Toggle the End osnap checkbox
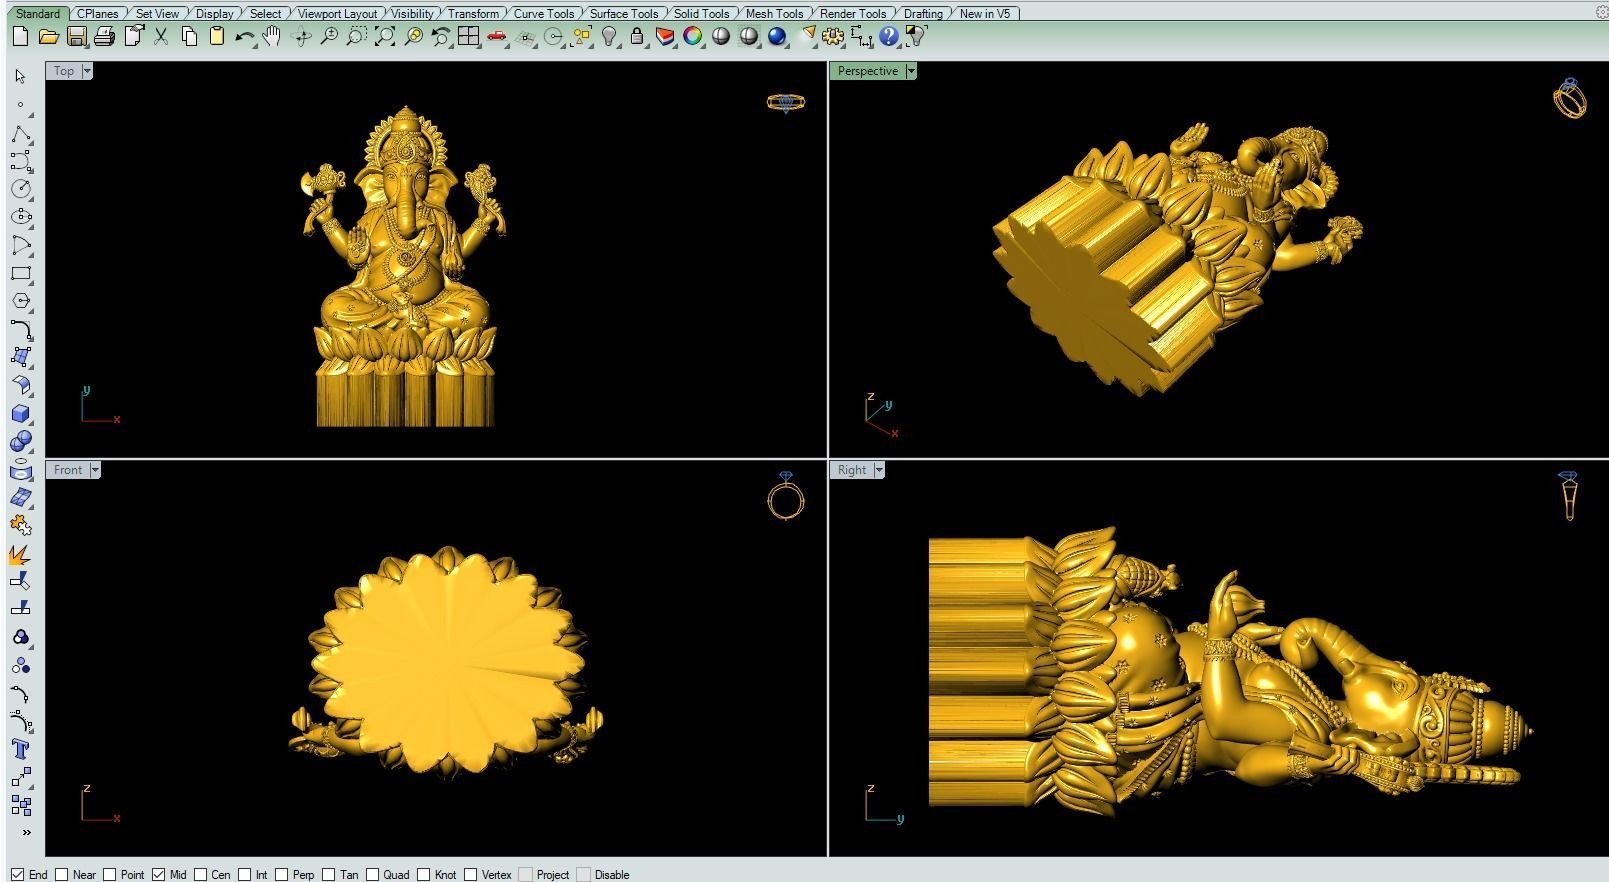Viewport: 1609px width, 882px height. click(18, 874)
